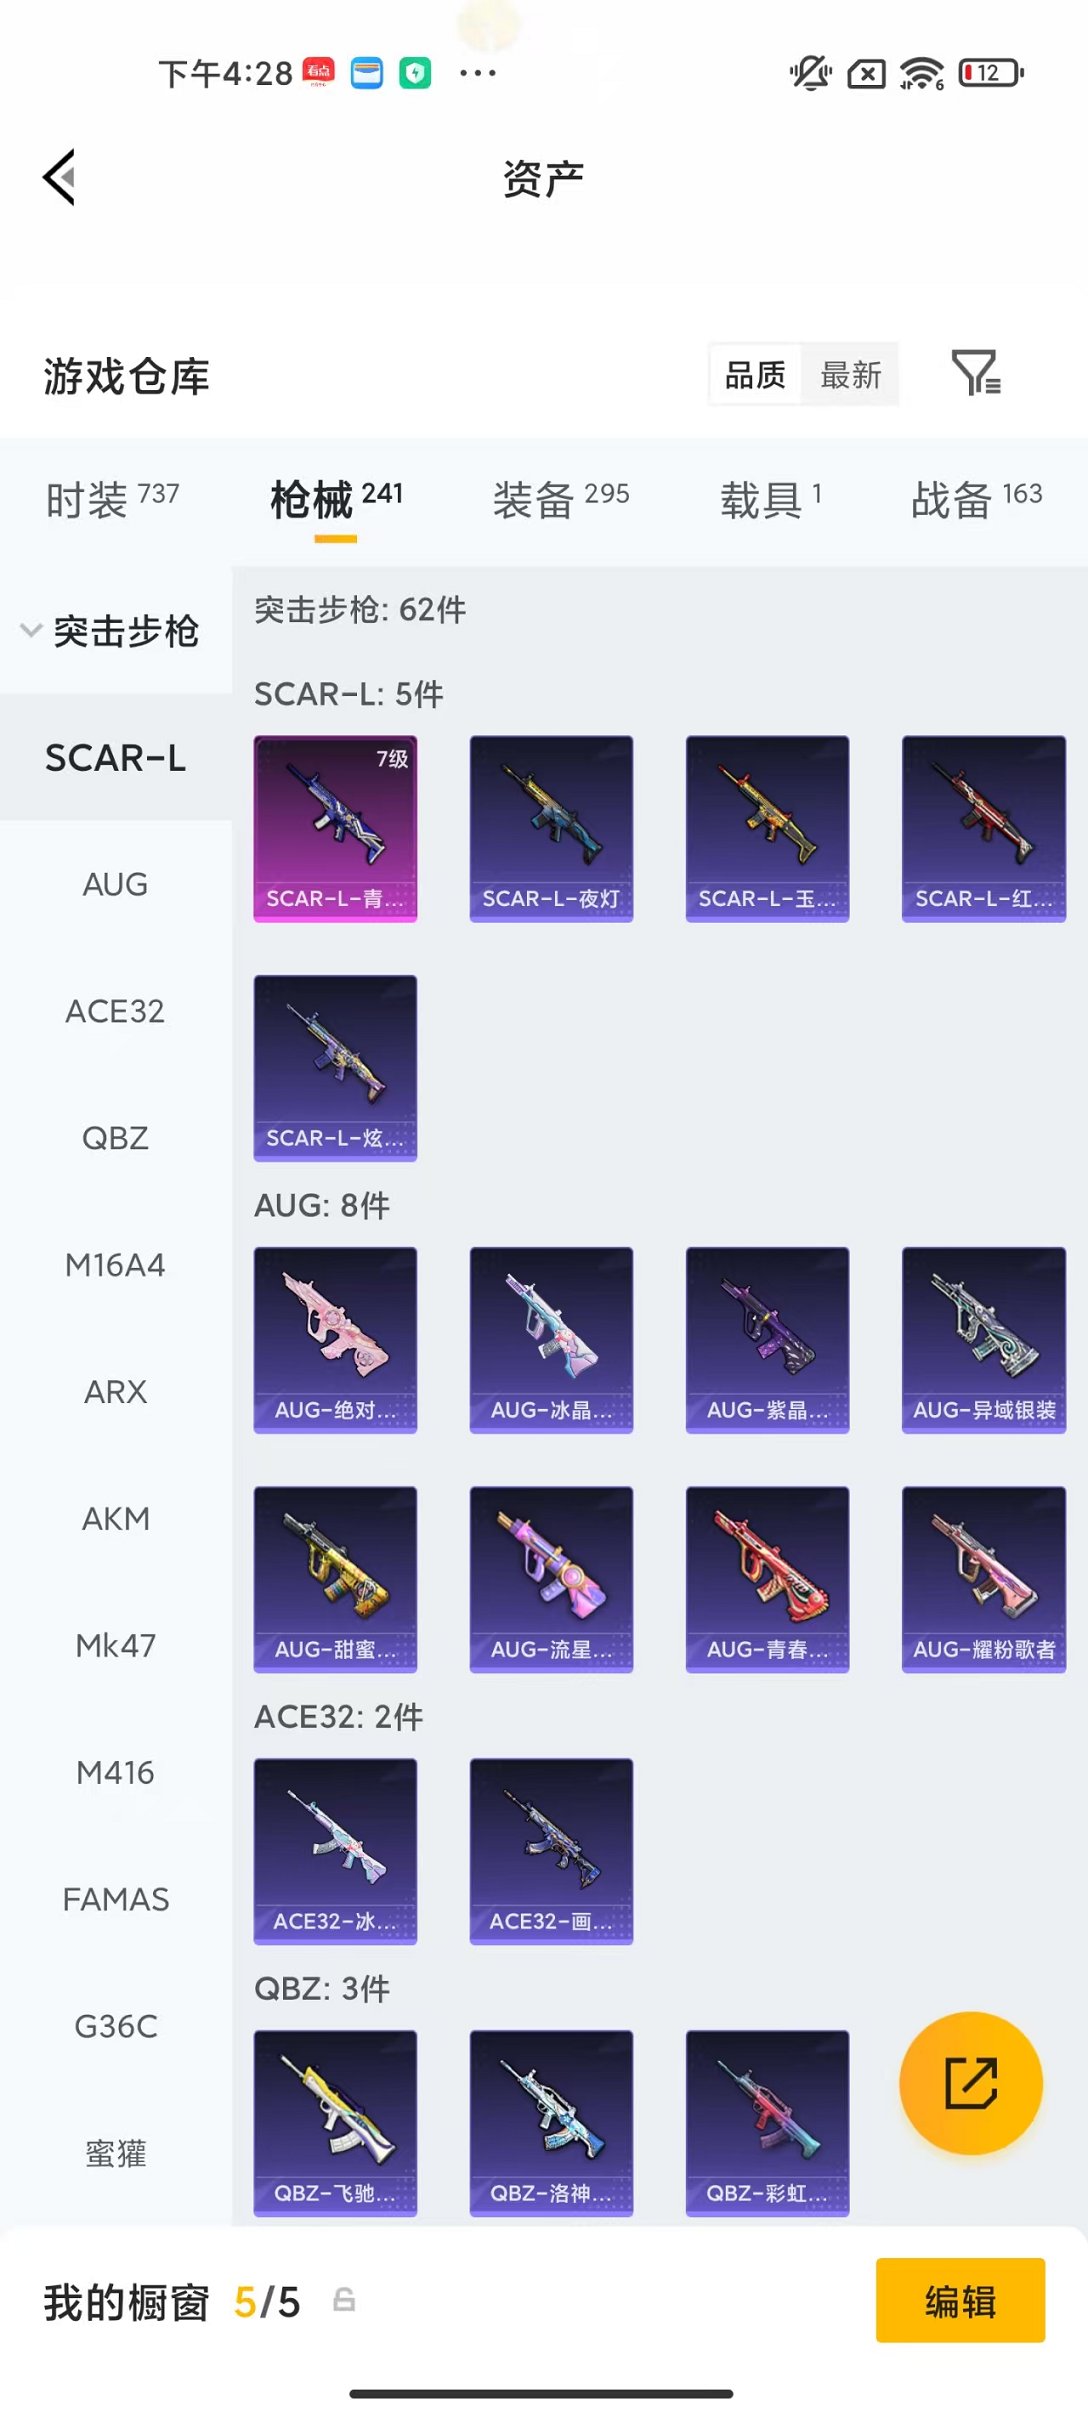The height and width of the screenshot is (2417, 1088).
Task: Open the 7级 SCAR-L-青 skin
Action: [335, 828]
